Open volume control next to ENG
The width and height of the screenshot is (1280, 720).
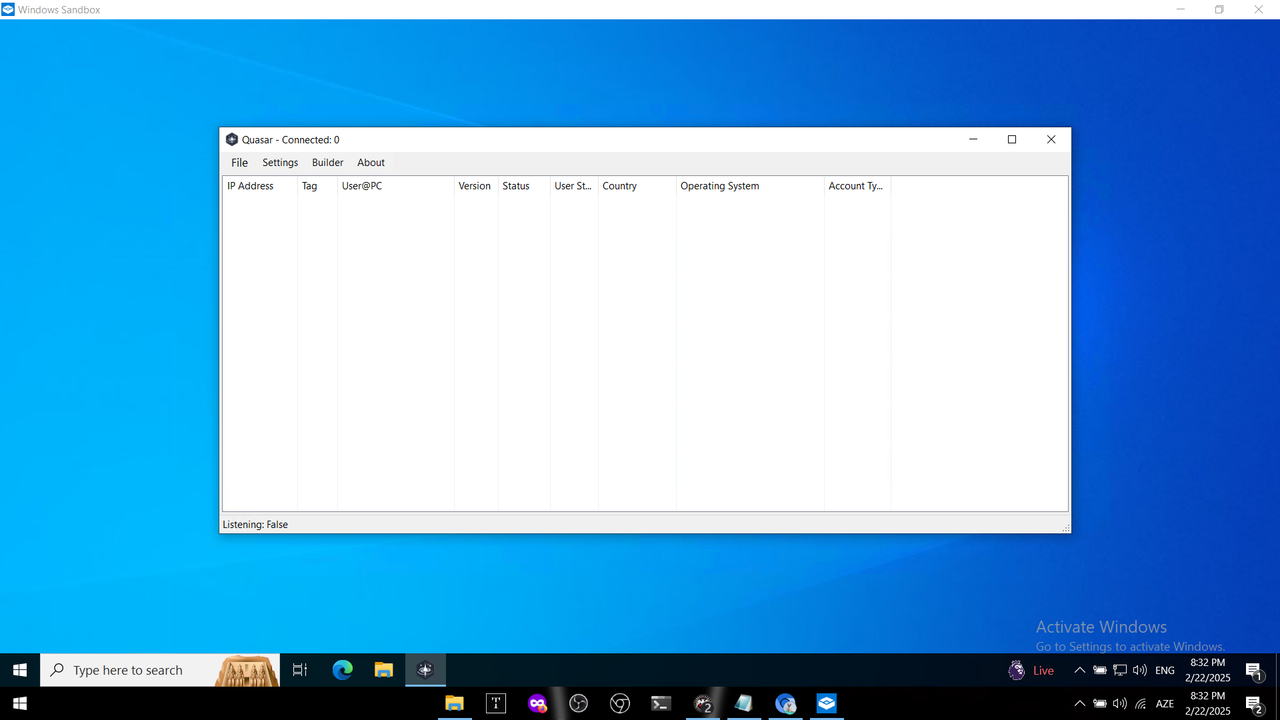[1140, 670]
